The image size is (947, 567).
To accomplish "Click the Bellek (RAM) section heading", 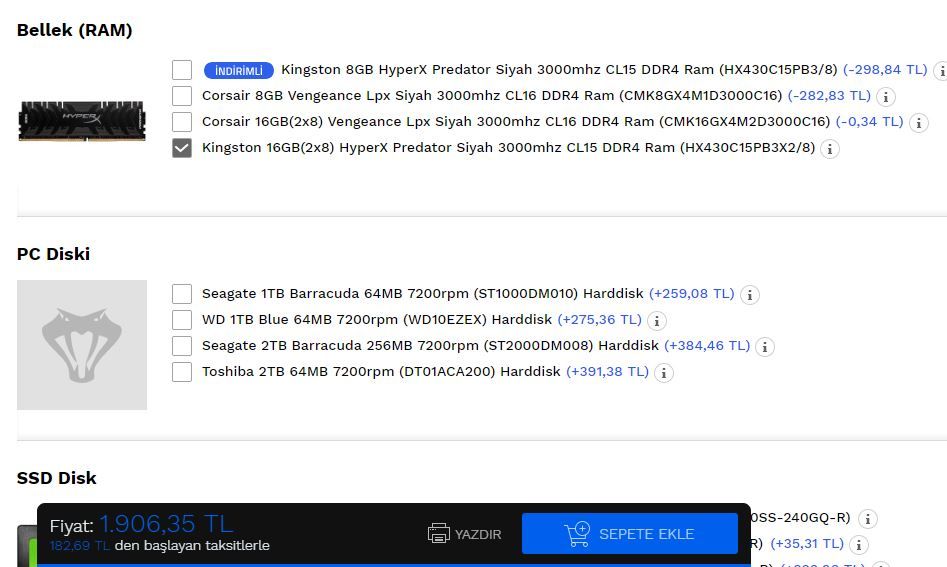I will 74,30.
